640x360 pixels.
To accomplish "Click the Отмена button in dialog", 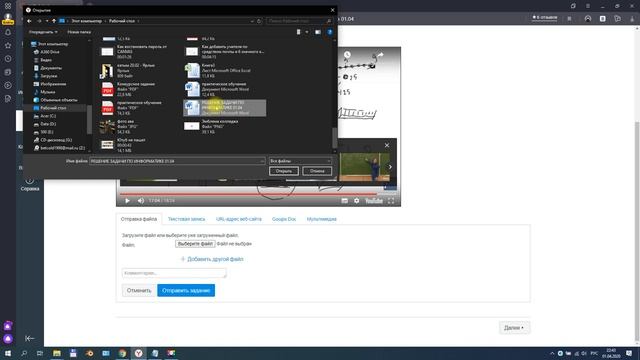I will click(317, 171).
